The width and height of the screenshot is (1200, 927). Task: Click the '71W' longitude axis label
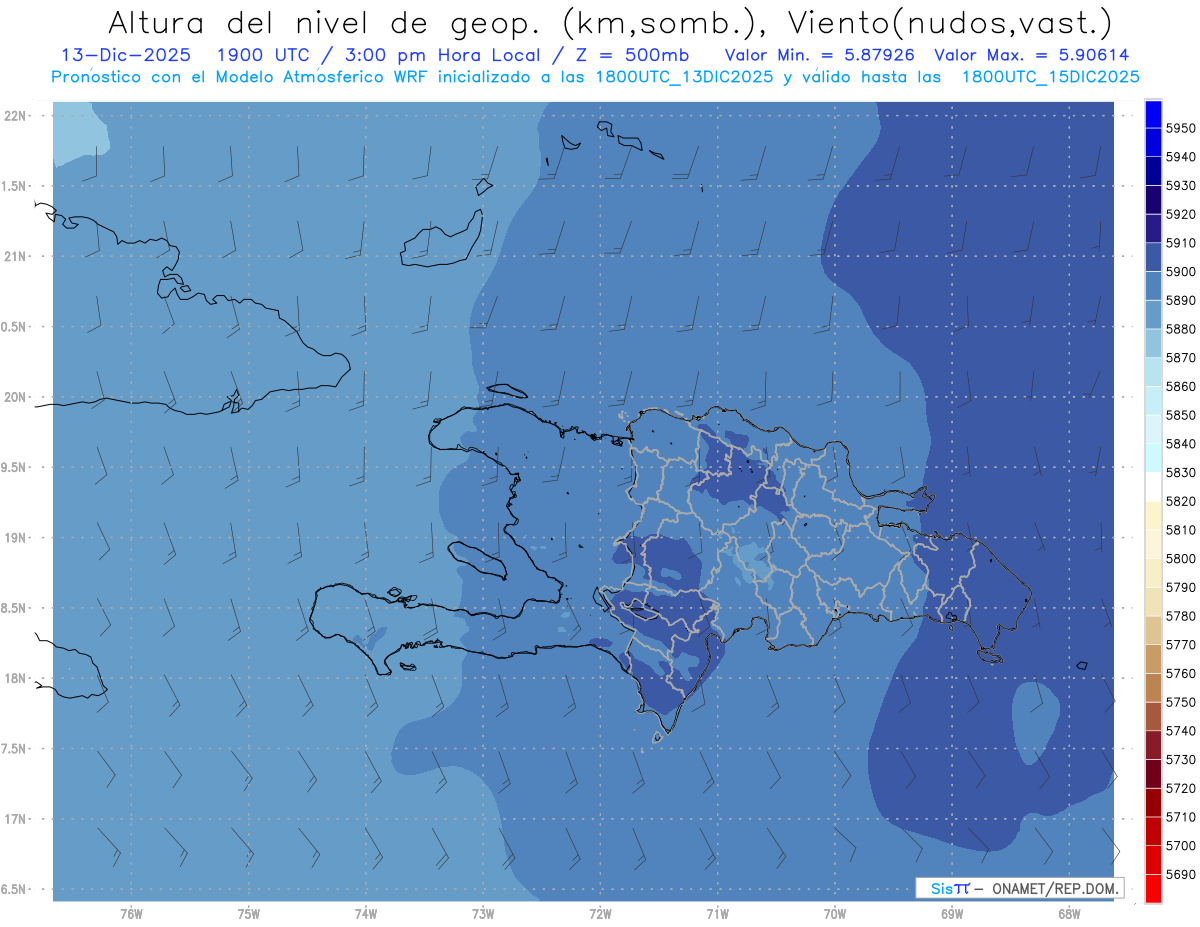click(718, 914)
